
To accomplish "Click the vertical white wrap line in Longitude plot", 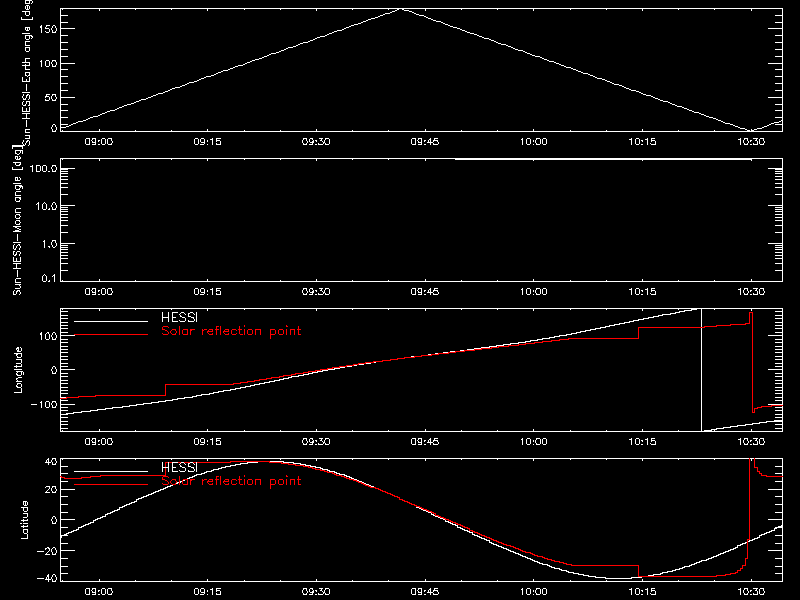I will click(702, 370).
